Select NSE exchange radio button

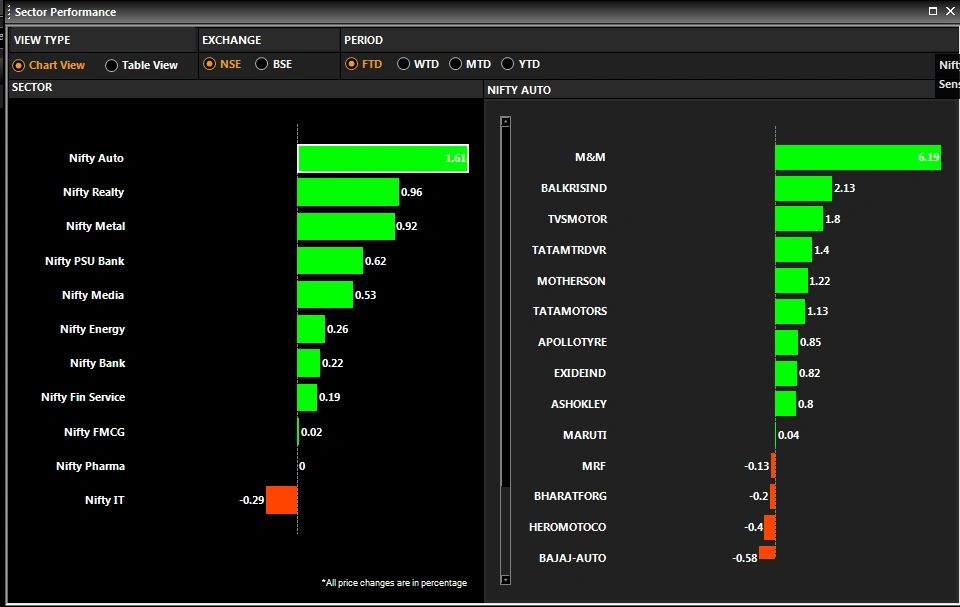210,64
